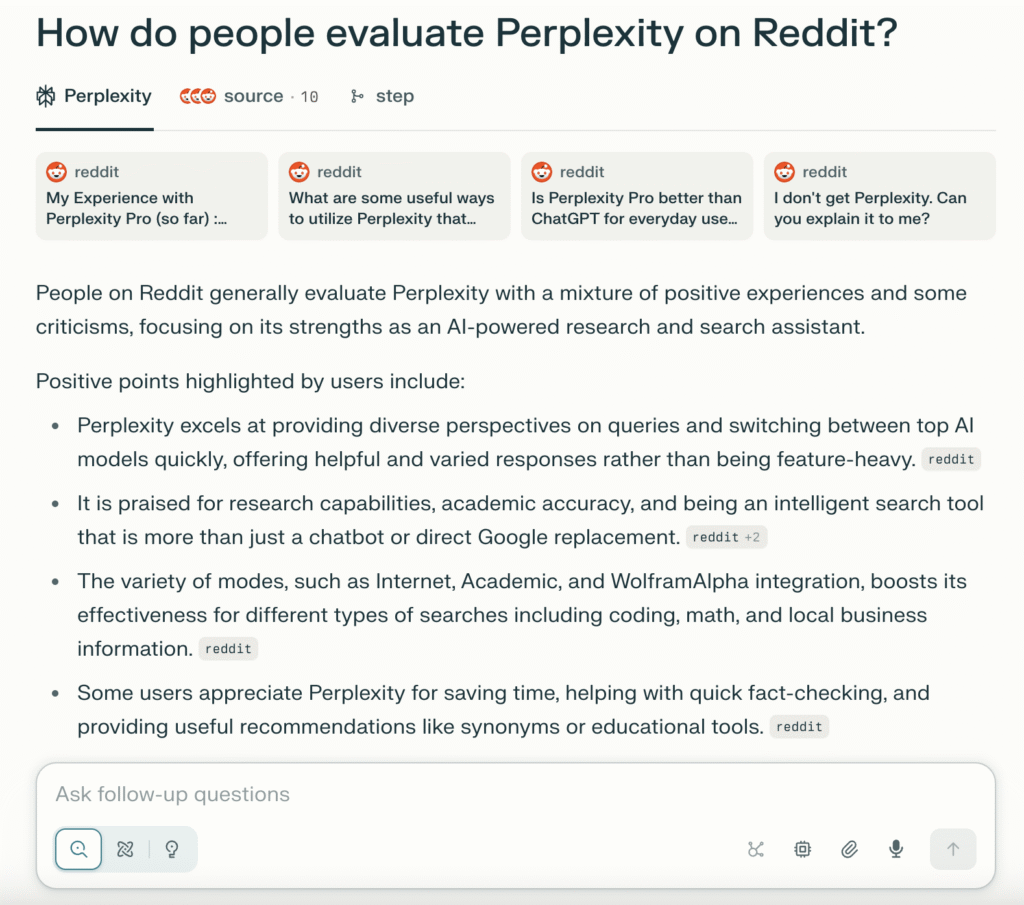Image resolution: width=1024 pixels, height=905 pixels.
Task: Switch to the Research mode icon
Action: 125,849
